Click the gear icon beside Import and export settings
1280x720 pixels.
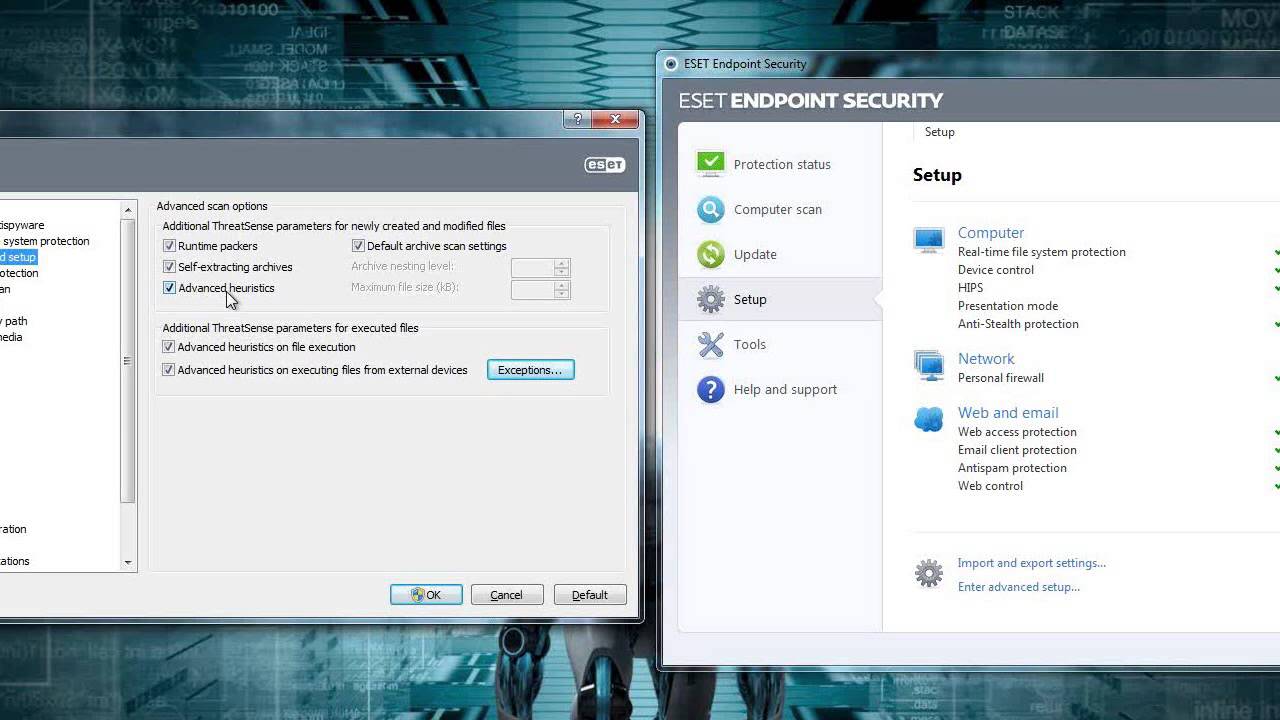pos(929,573)
